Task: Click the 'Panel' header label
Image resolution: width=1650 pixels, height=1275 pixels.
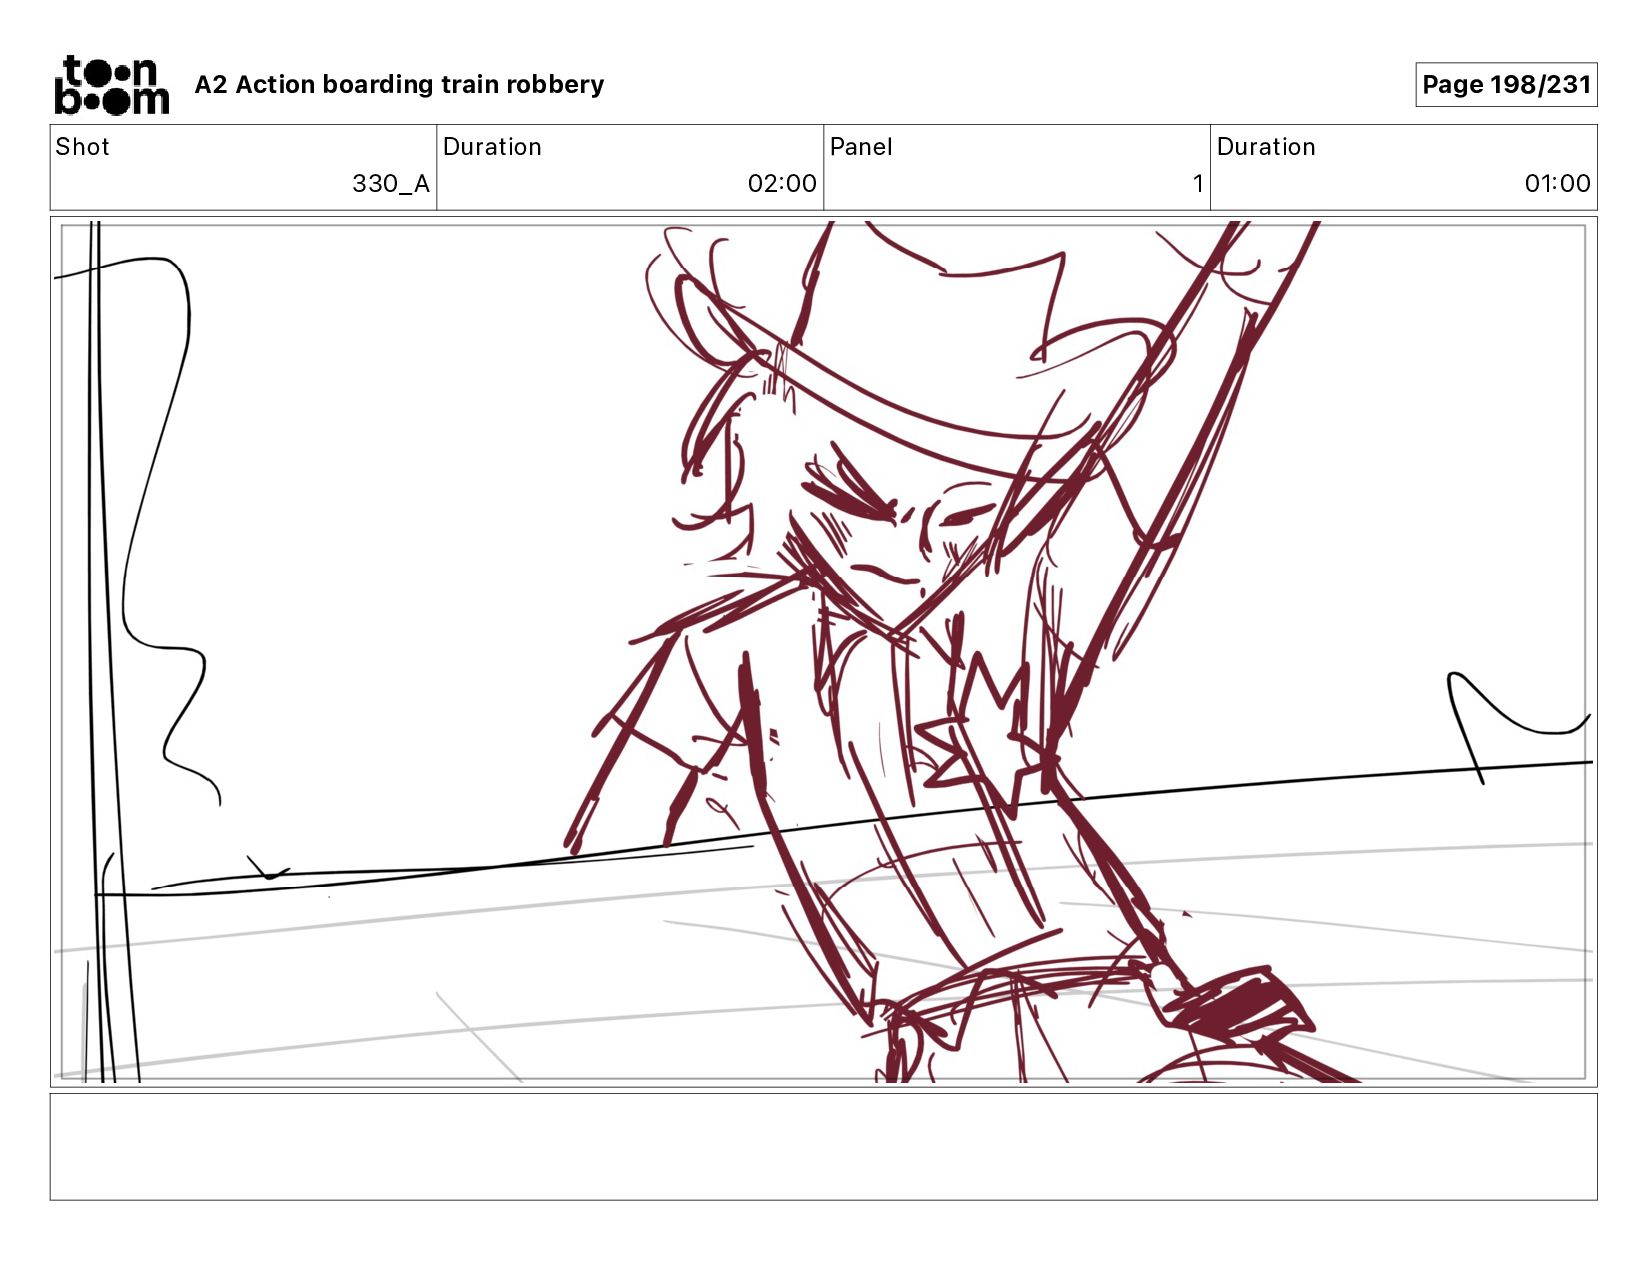Action: click(x=861, y=147)
